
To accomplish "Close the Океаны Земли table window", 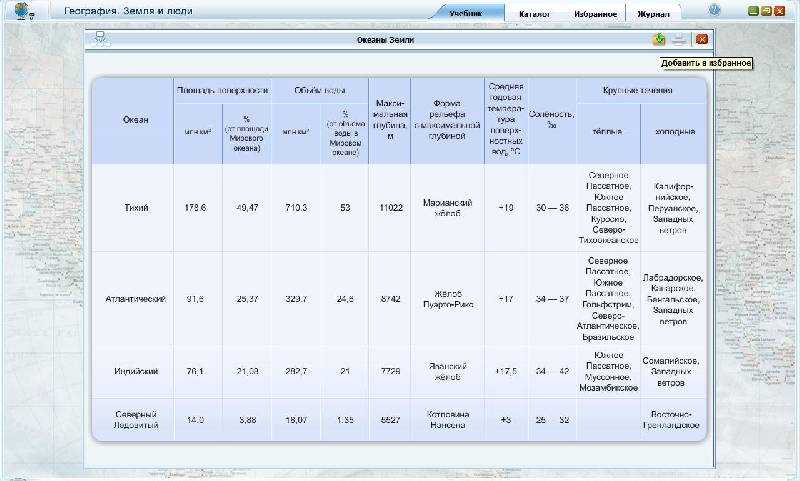I will (702, 40).
